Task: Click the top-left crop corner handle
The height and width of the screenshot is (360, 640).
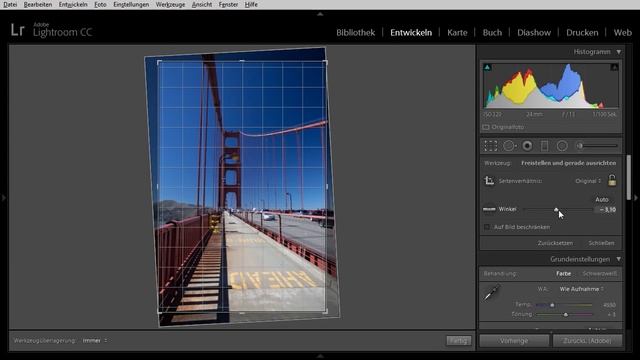Action: click(159, 62)
